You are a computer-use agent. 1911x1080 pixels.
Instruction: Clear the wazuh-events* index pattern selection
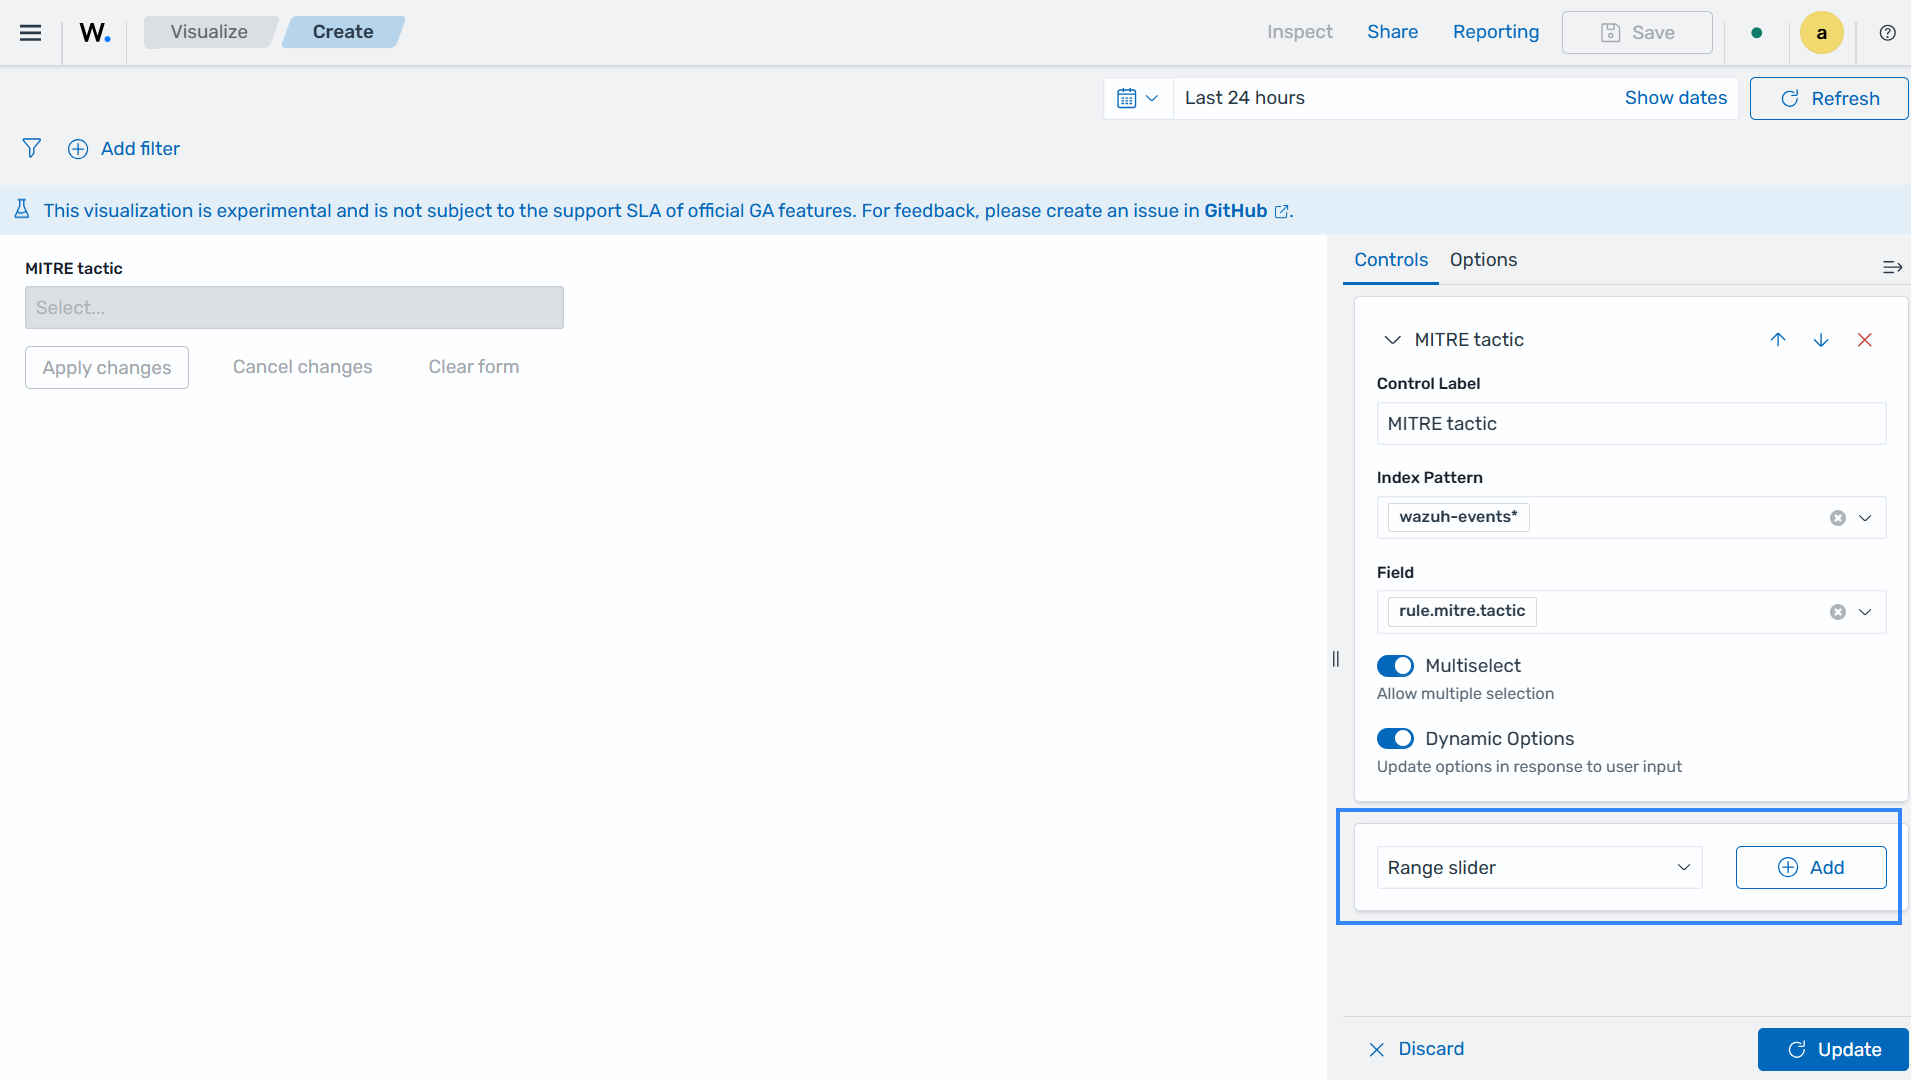point(1837,518)
